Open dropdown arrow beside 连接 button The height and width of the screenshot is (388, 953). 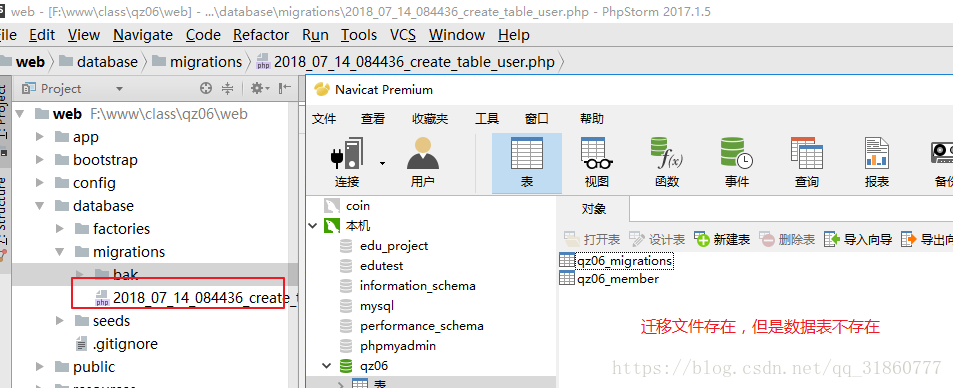coord(382,163)
